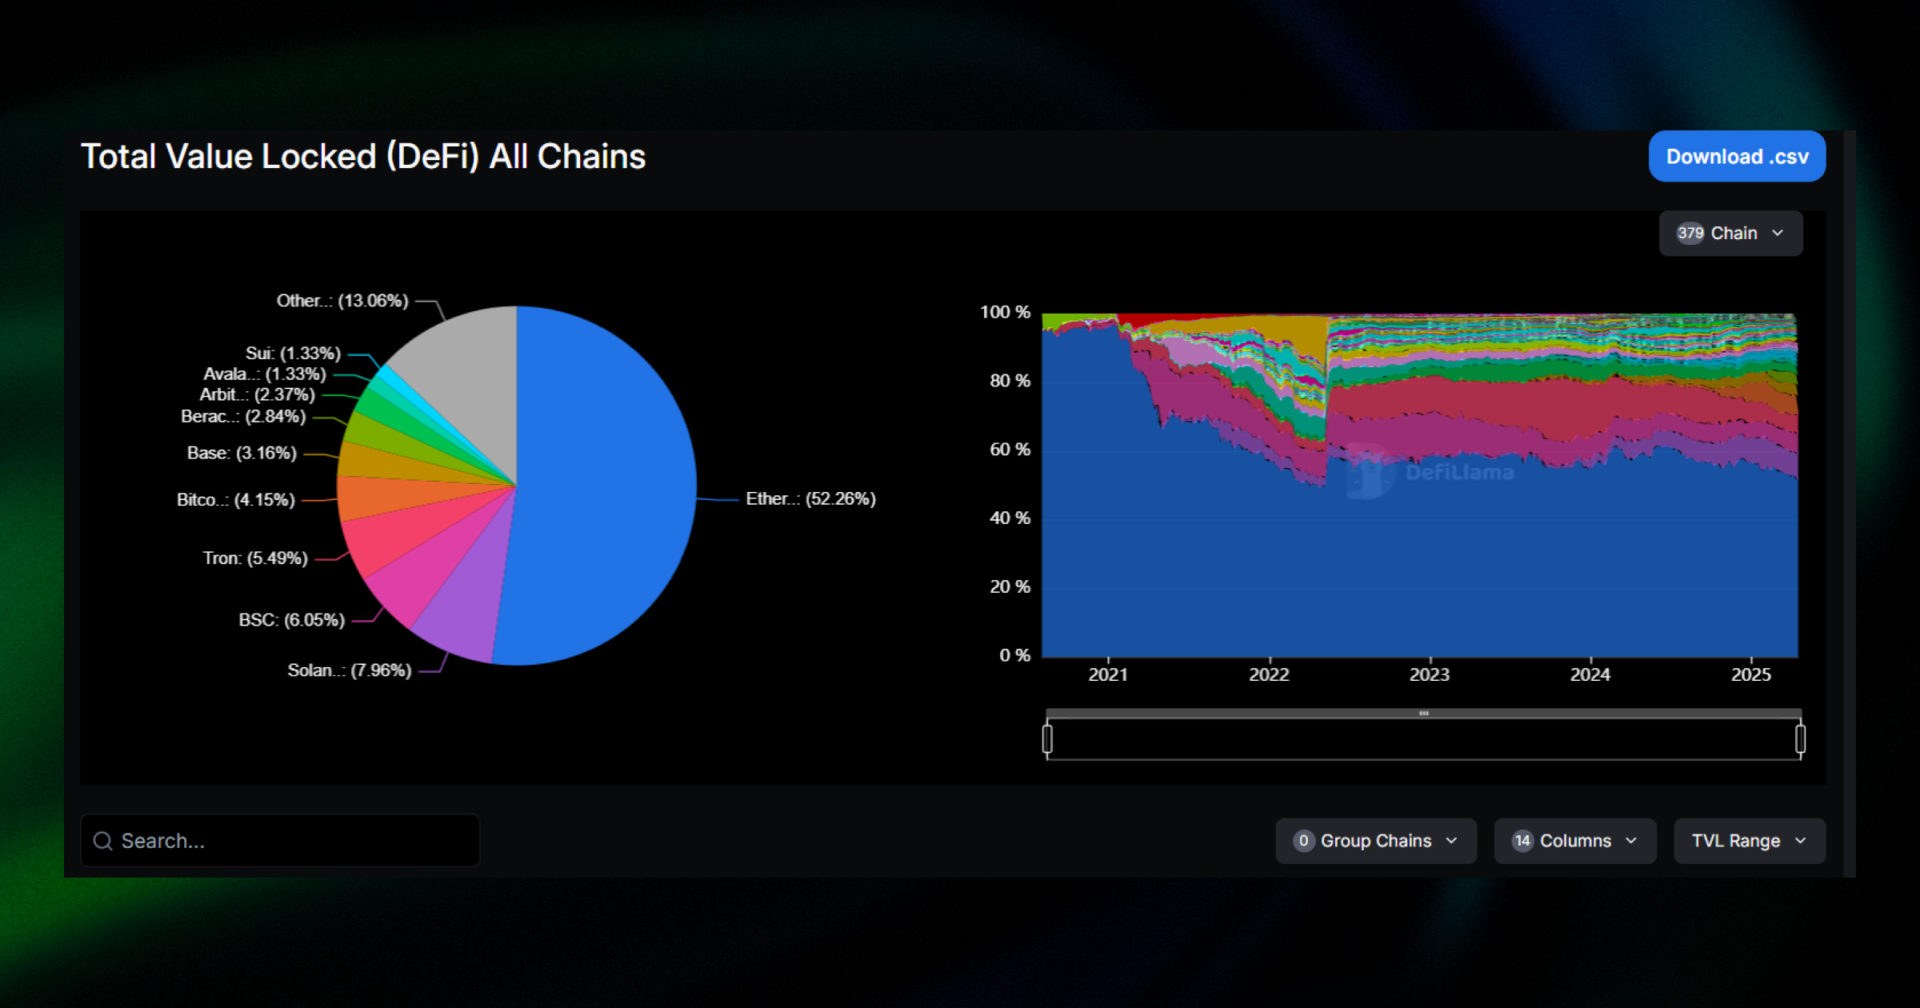The image size is (1920, 1008).
Task: Select the blue Ethereum pie slice
Action: (x=600, y=480)
